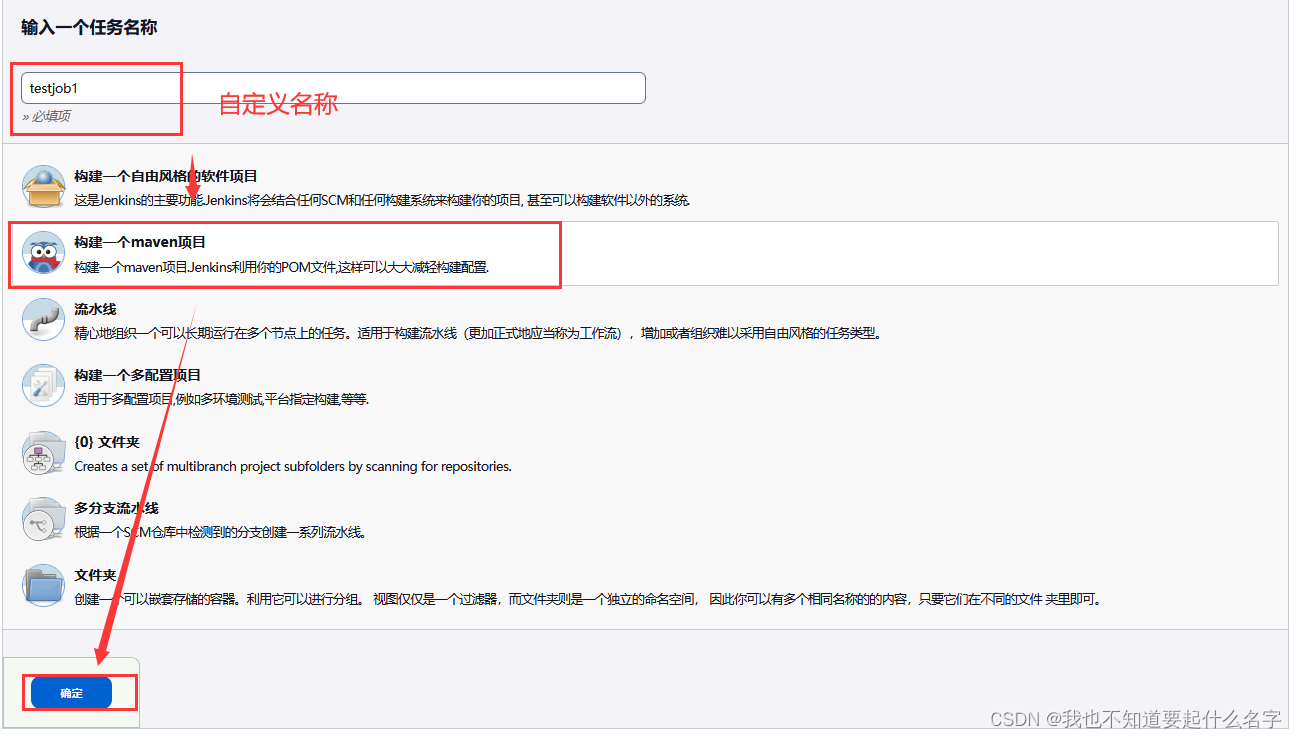Click the maven project owl icon

tap(44, 254)
